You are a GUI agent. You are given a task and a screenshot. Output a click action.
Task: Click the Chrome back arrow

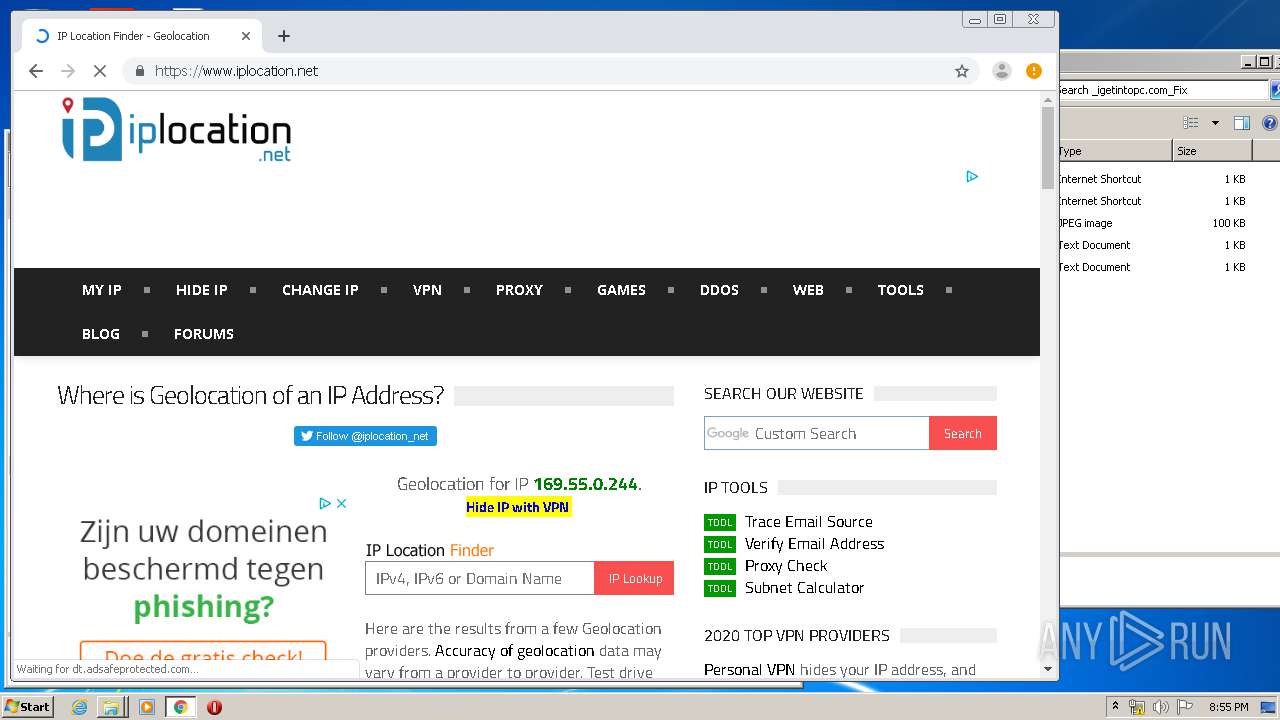click(x=36, y=71)
